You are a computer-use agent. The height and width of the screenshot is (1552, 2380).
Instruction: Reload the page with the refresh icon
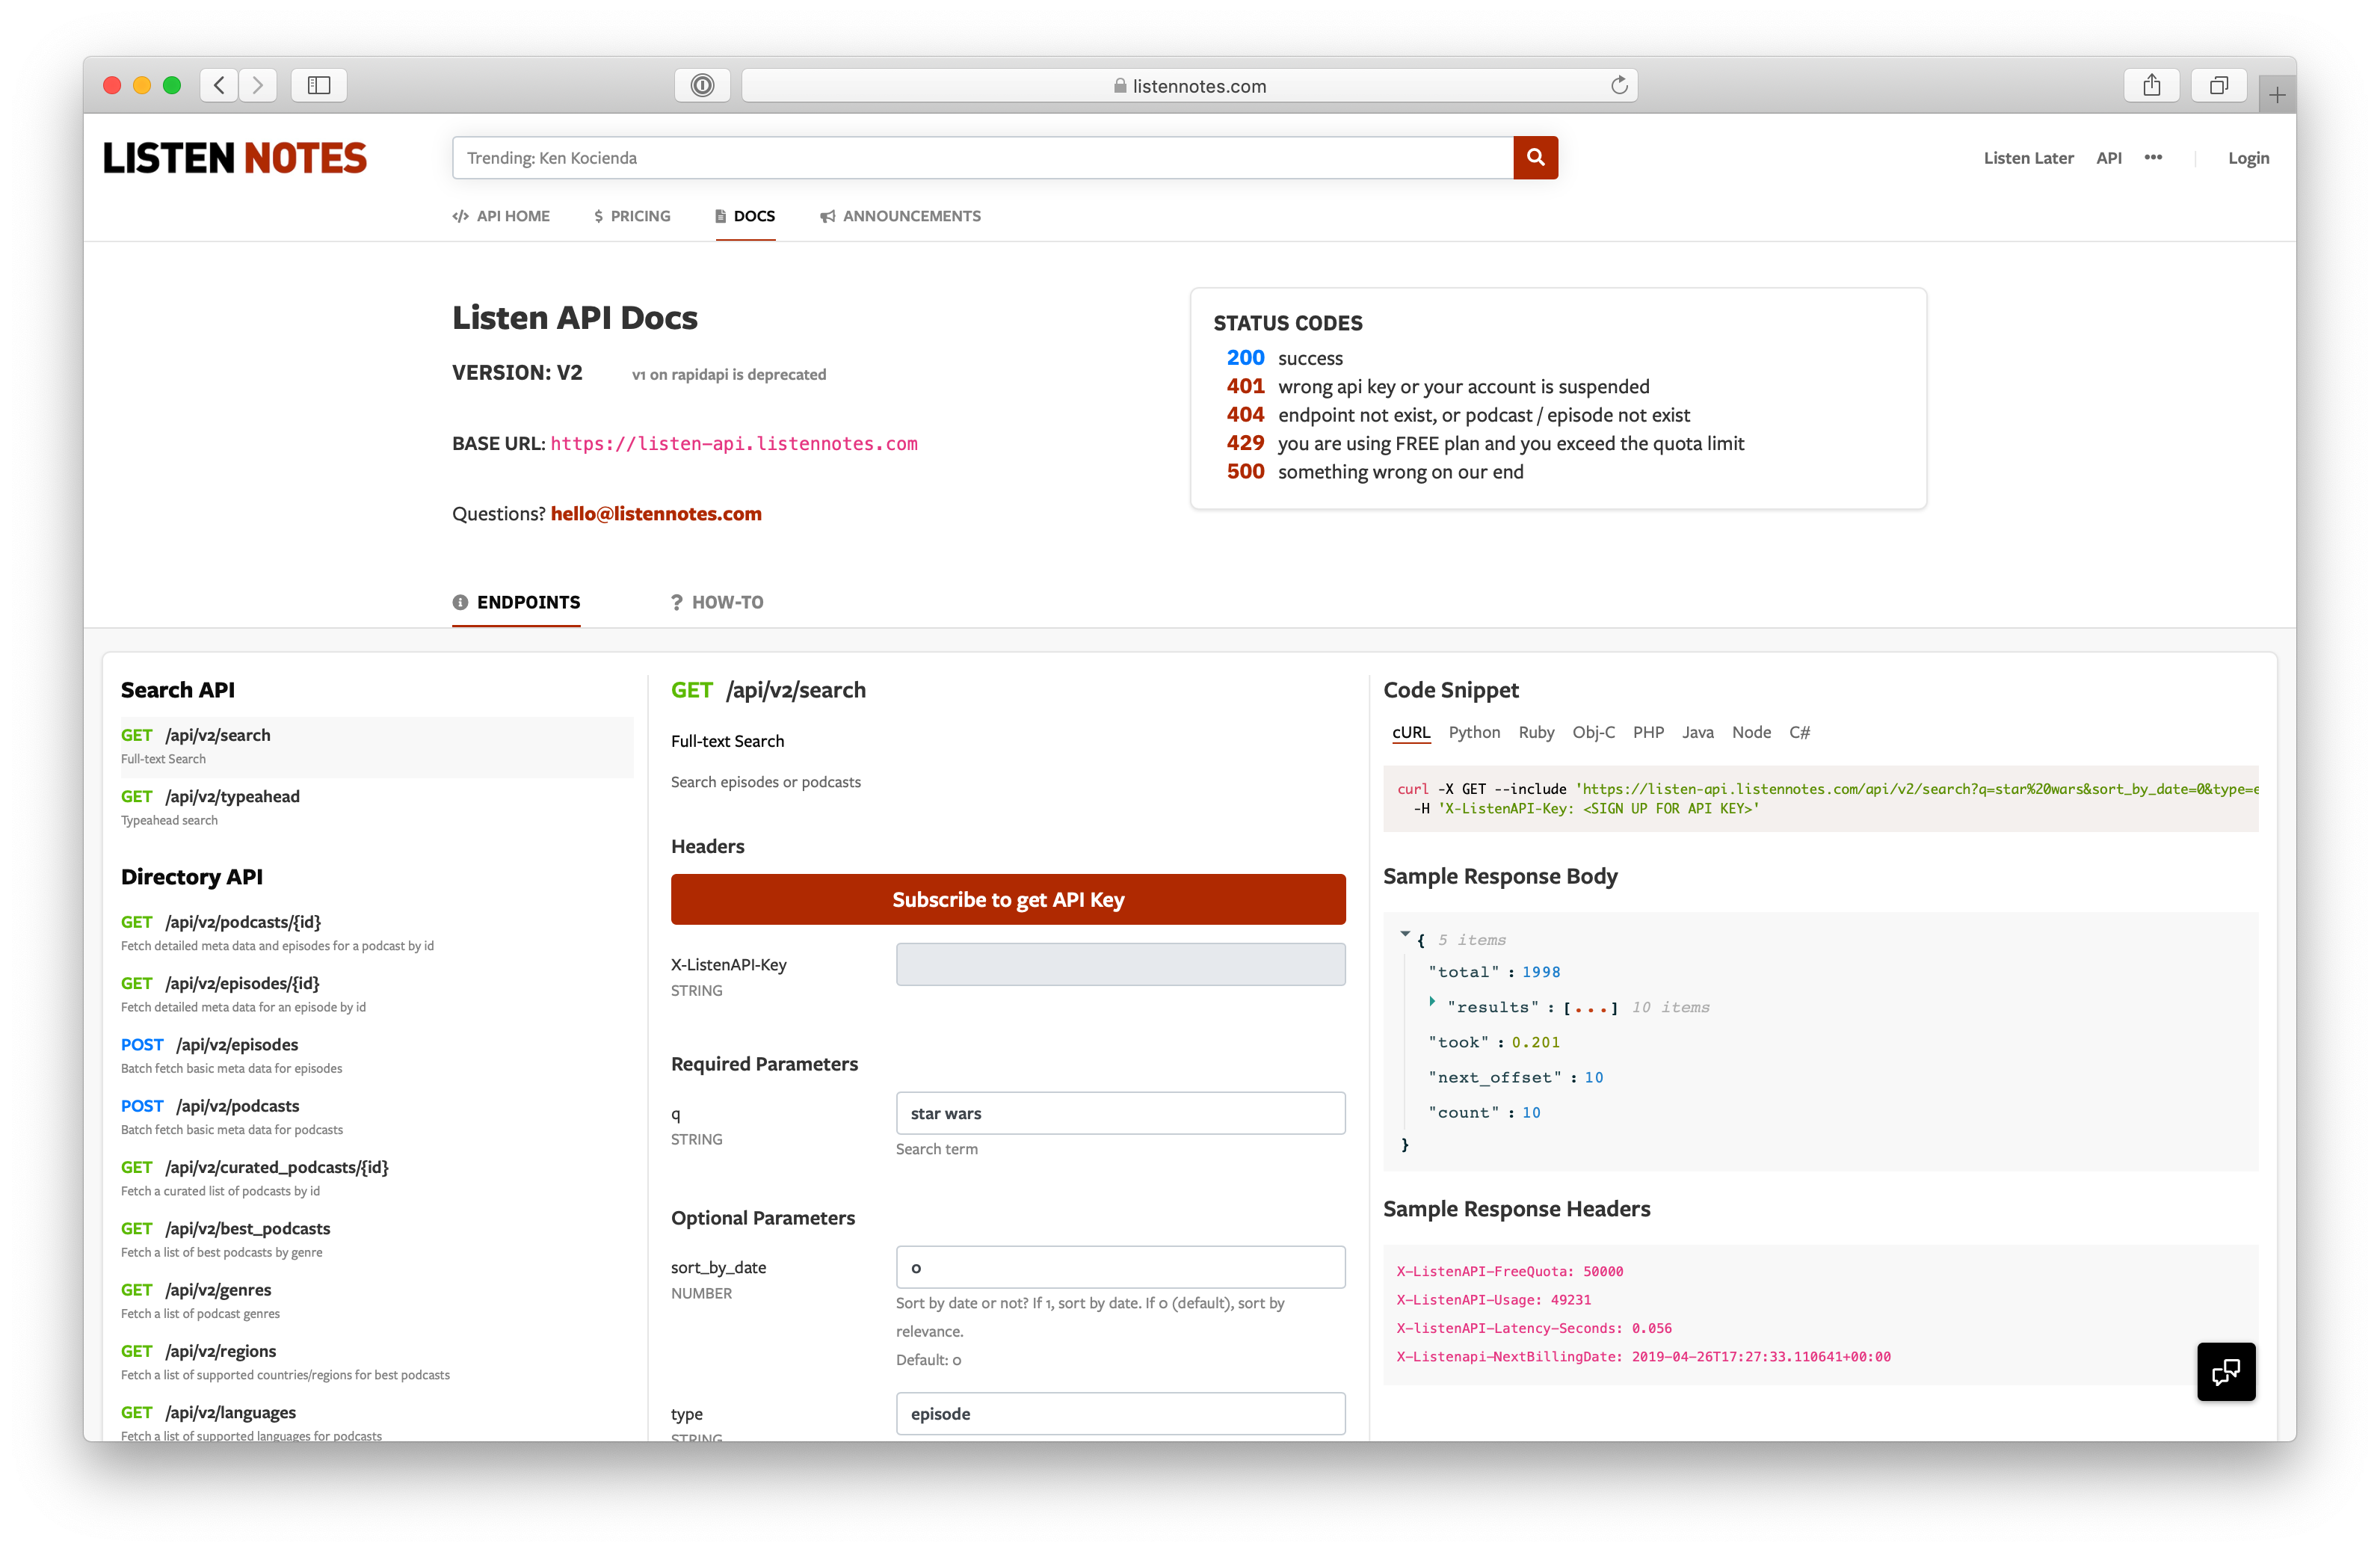coord(1620,85)
